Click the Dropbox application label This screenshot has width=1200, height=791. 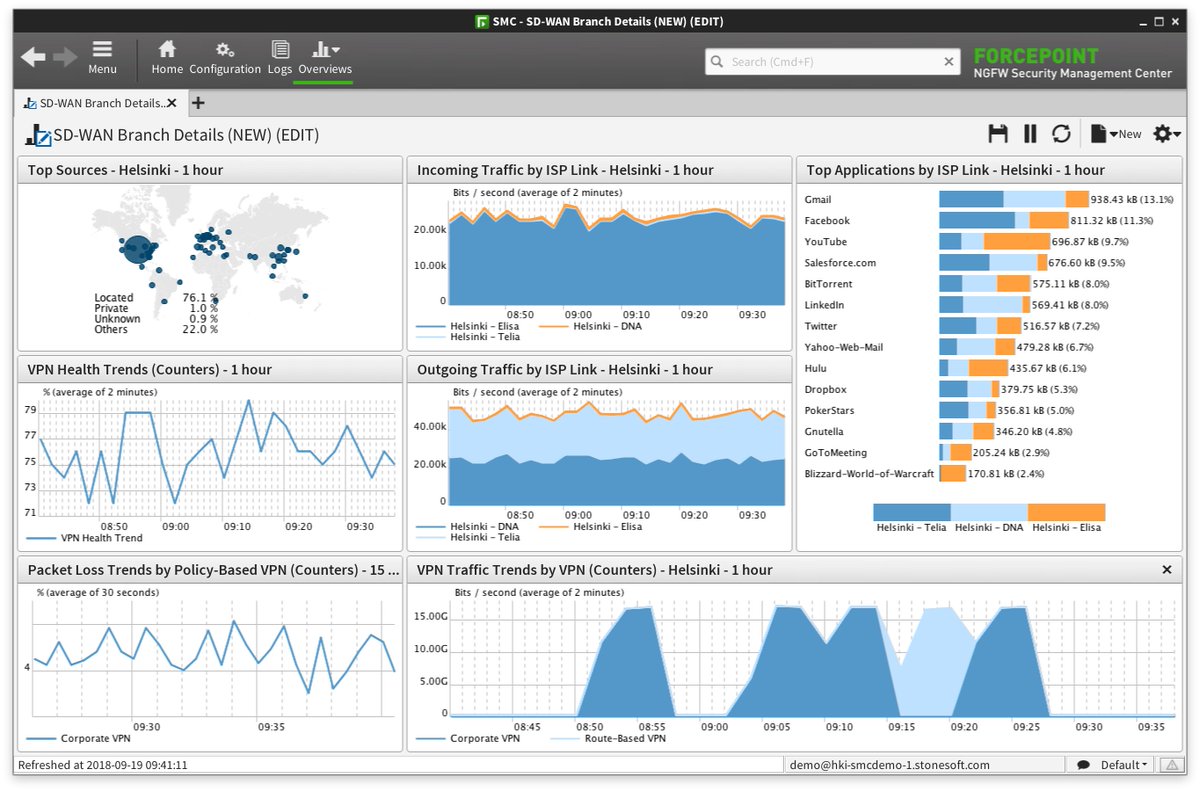point(825,389)
